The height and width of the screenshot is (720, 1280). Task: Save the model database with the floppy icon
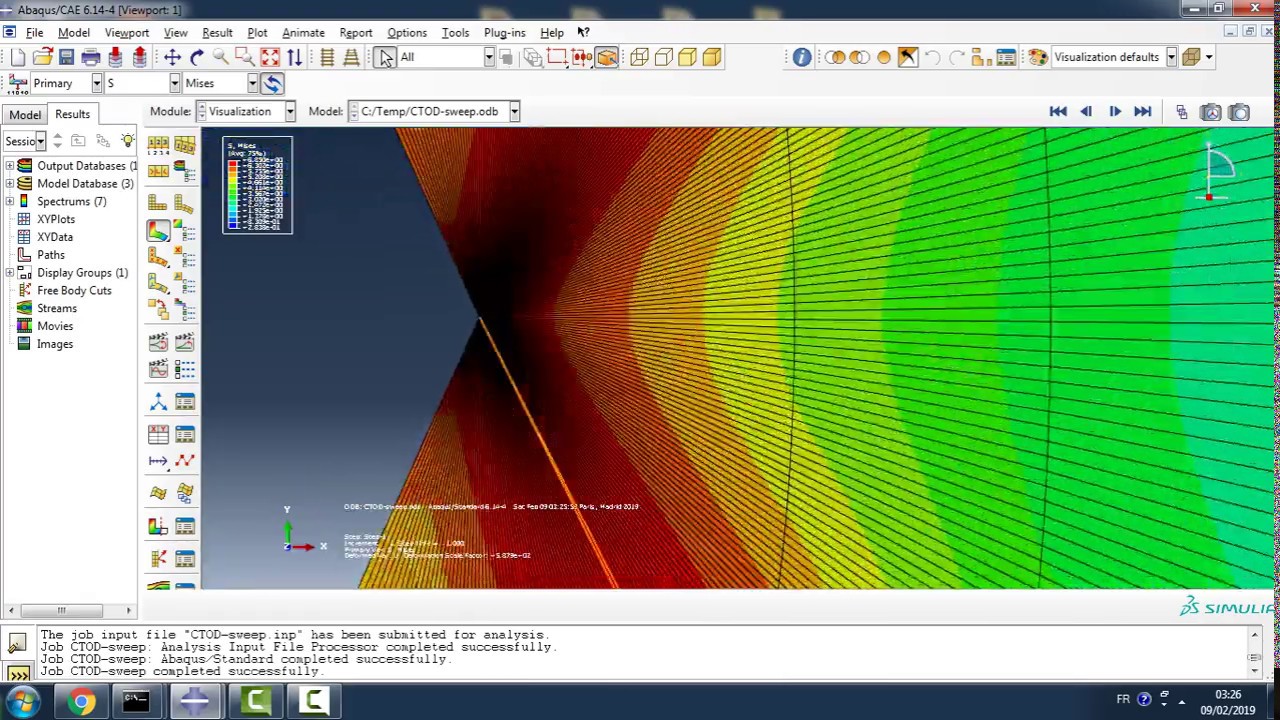(66, 57)
